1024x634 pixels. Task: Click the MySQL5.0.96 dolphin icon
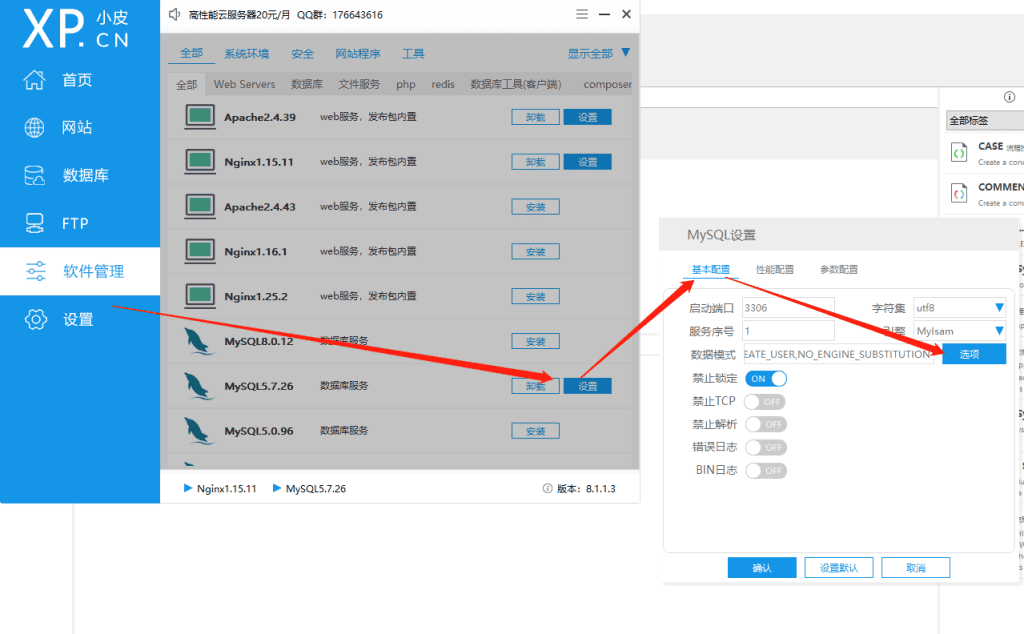199,431
